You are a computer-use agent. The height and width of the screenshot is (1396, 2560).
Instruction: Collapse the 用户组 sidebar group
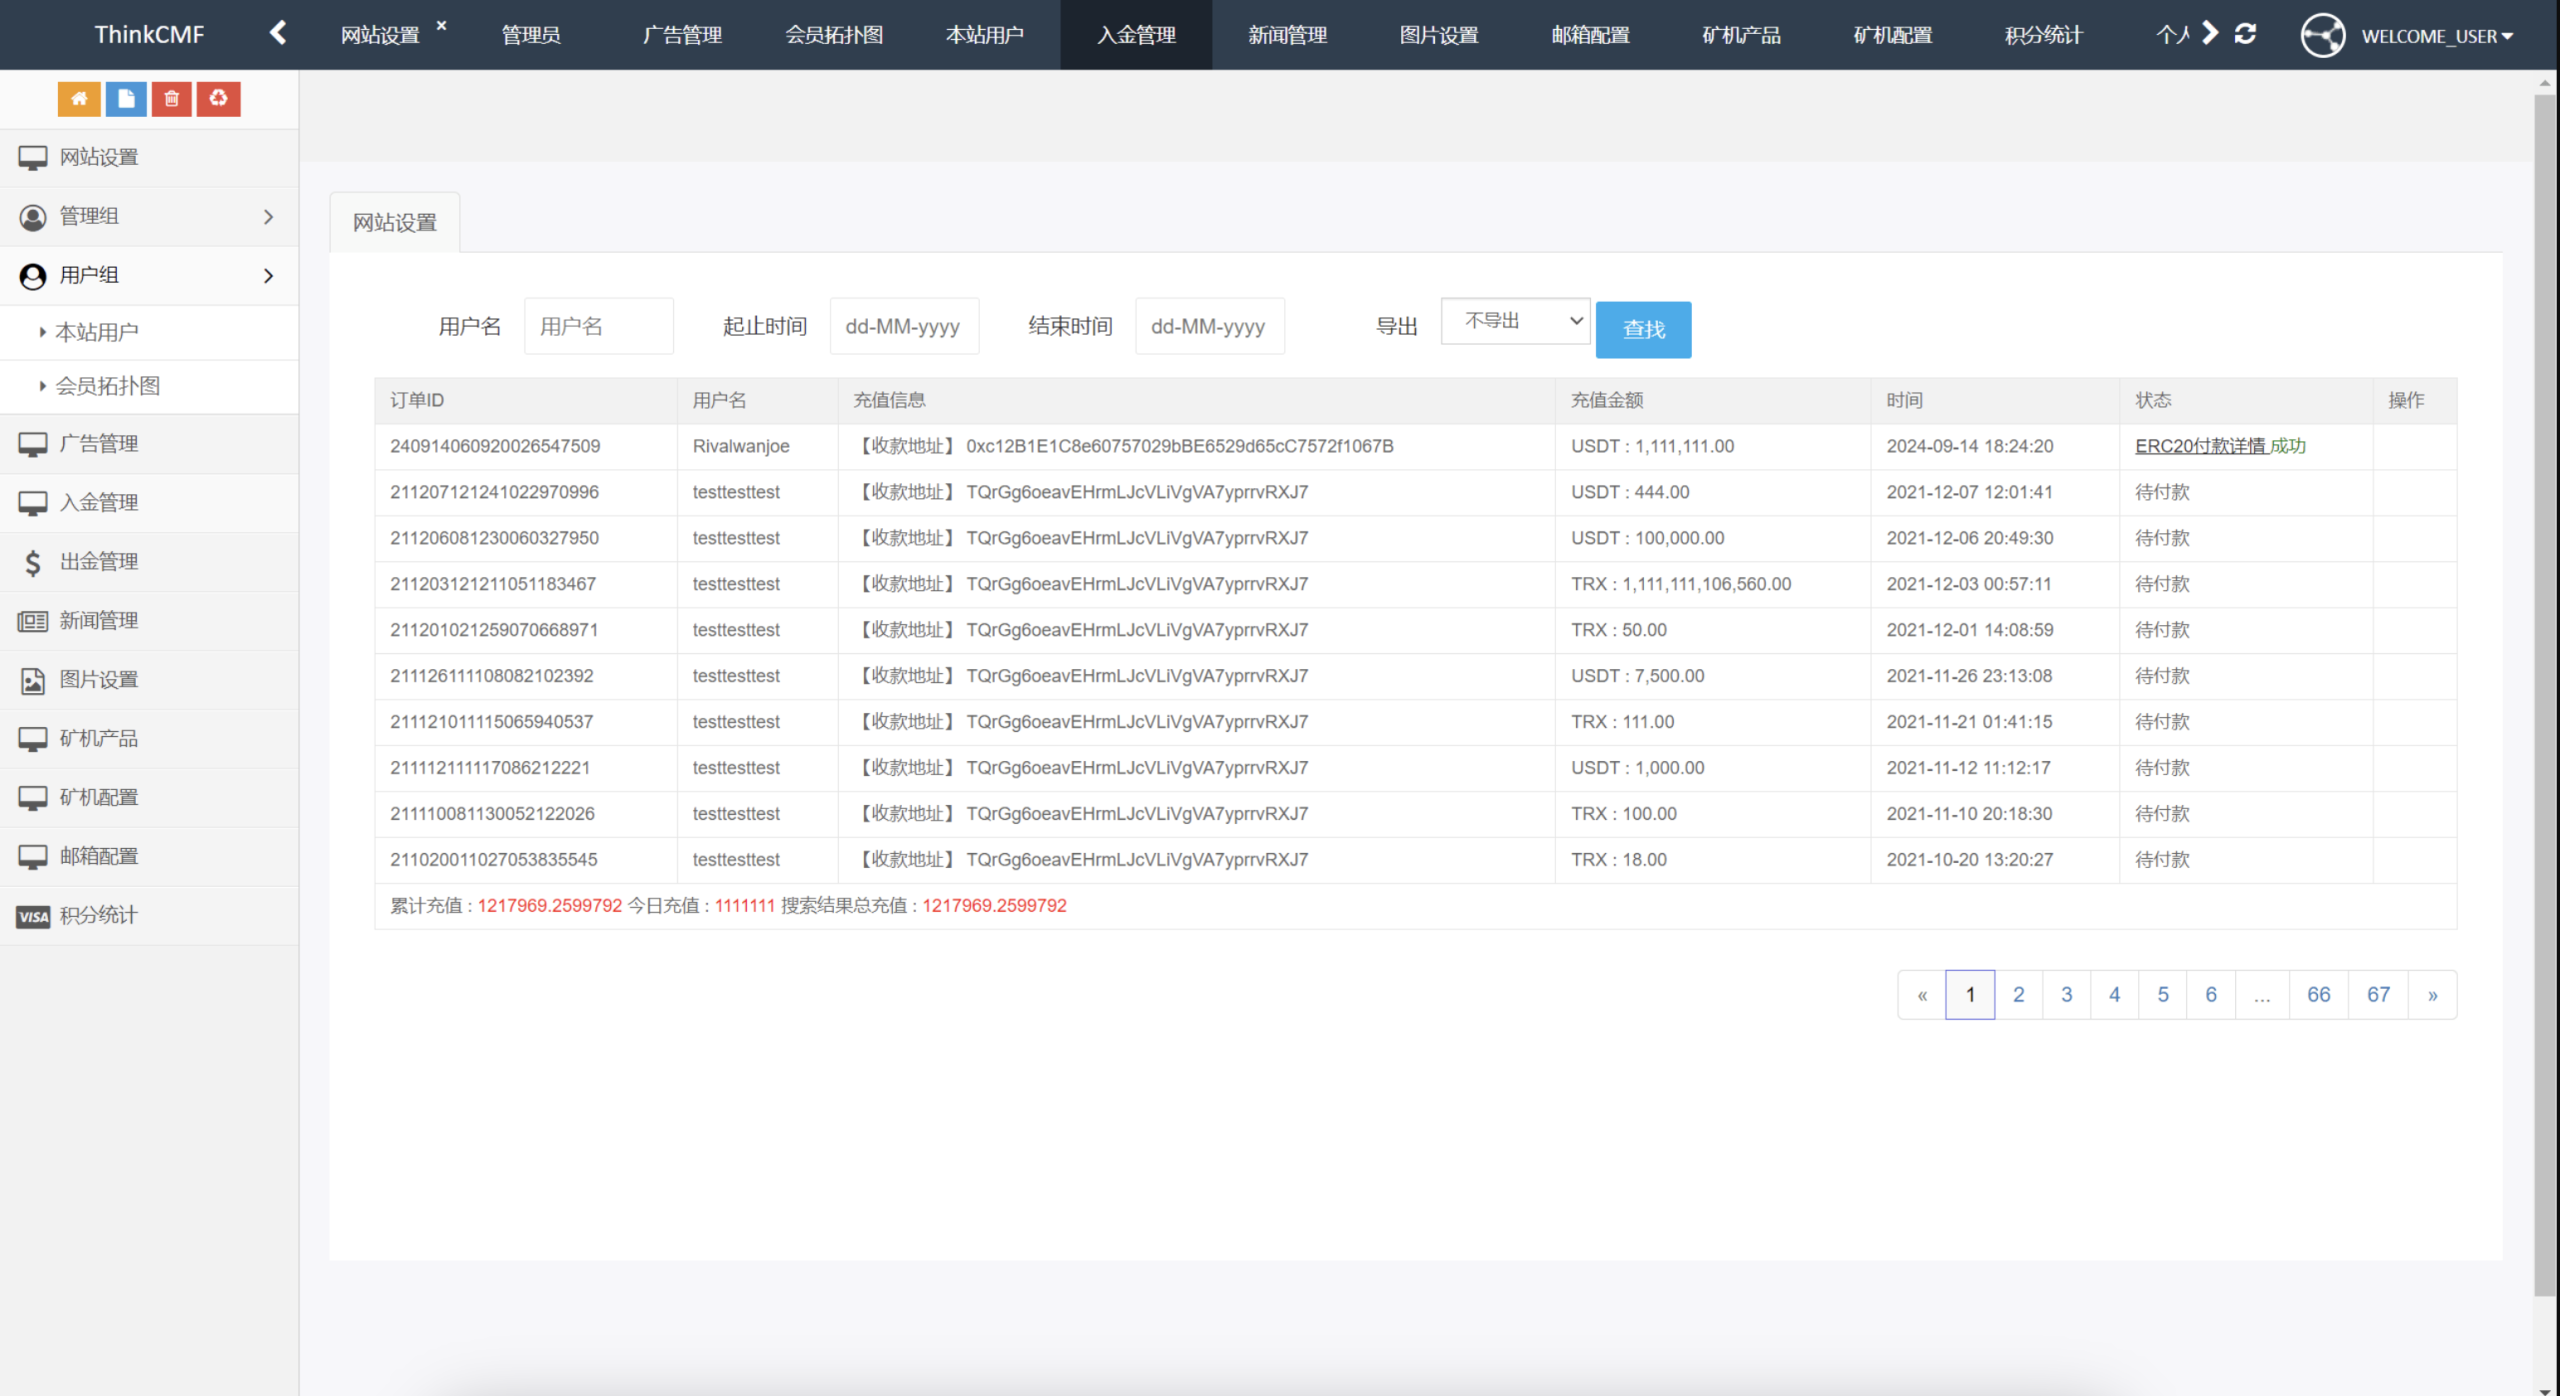150,275
